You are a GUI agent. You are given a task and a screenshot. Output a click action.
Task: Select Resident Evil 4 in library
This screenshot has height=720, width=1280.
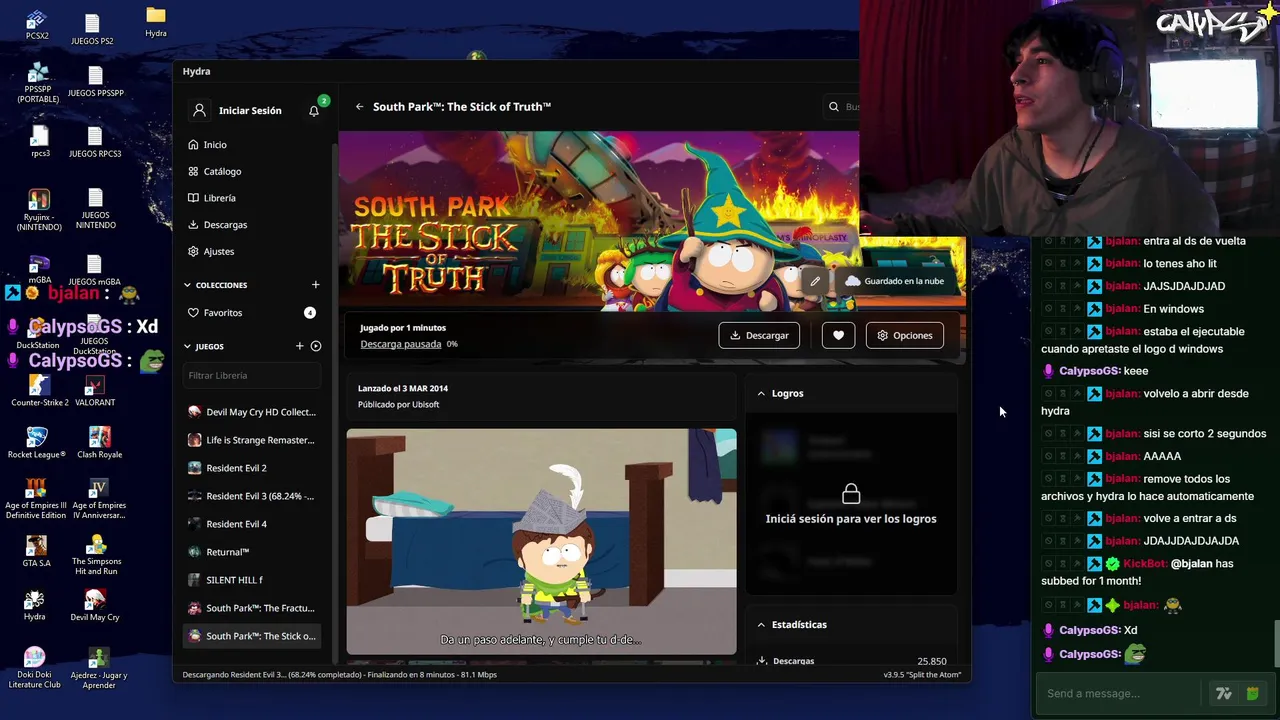[253, 524]
